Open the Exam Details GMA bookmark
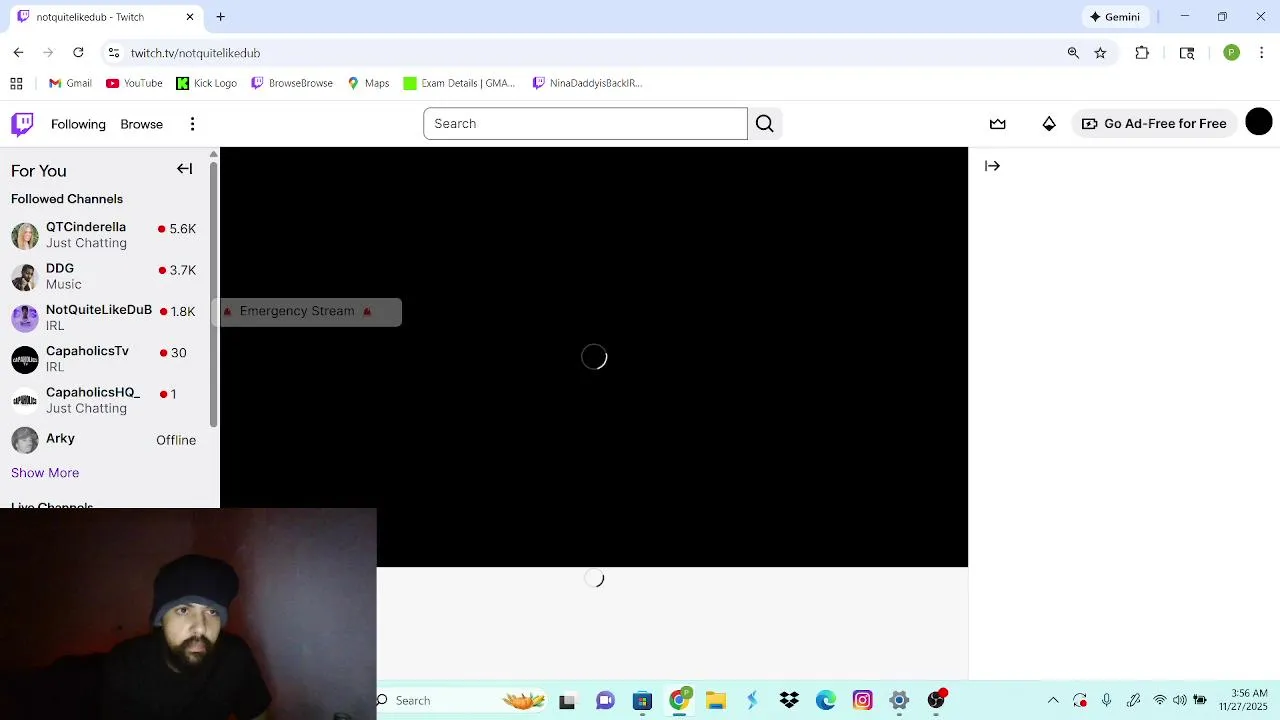 point(459,83)
